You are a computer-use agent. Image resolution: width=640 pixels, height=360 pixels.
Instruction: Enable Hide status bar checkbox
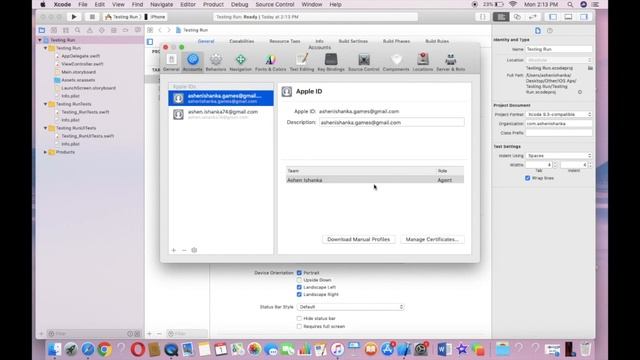pyautogui.click(x=299, y=318)
